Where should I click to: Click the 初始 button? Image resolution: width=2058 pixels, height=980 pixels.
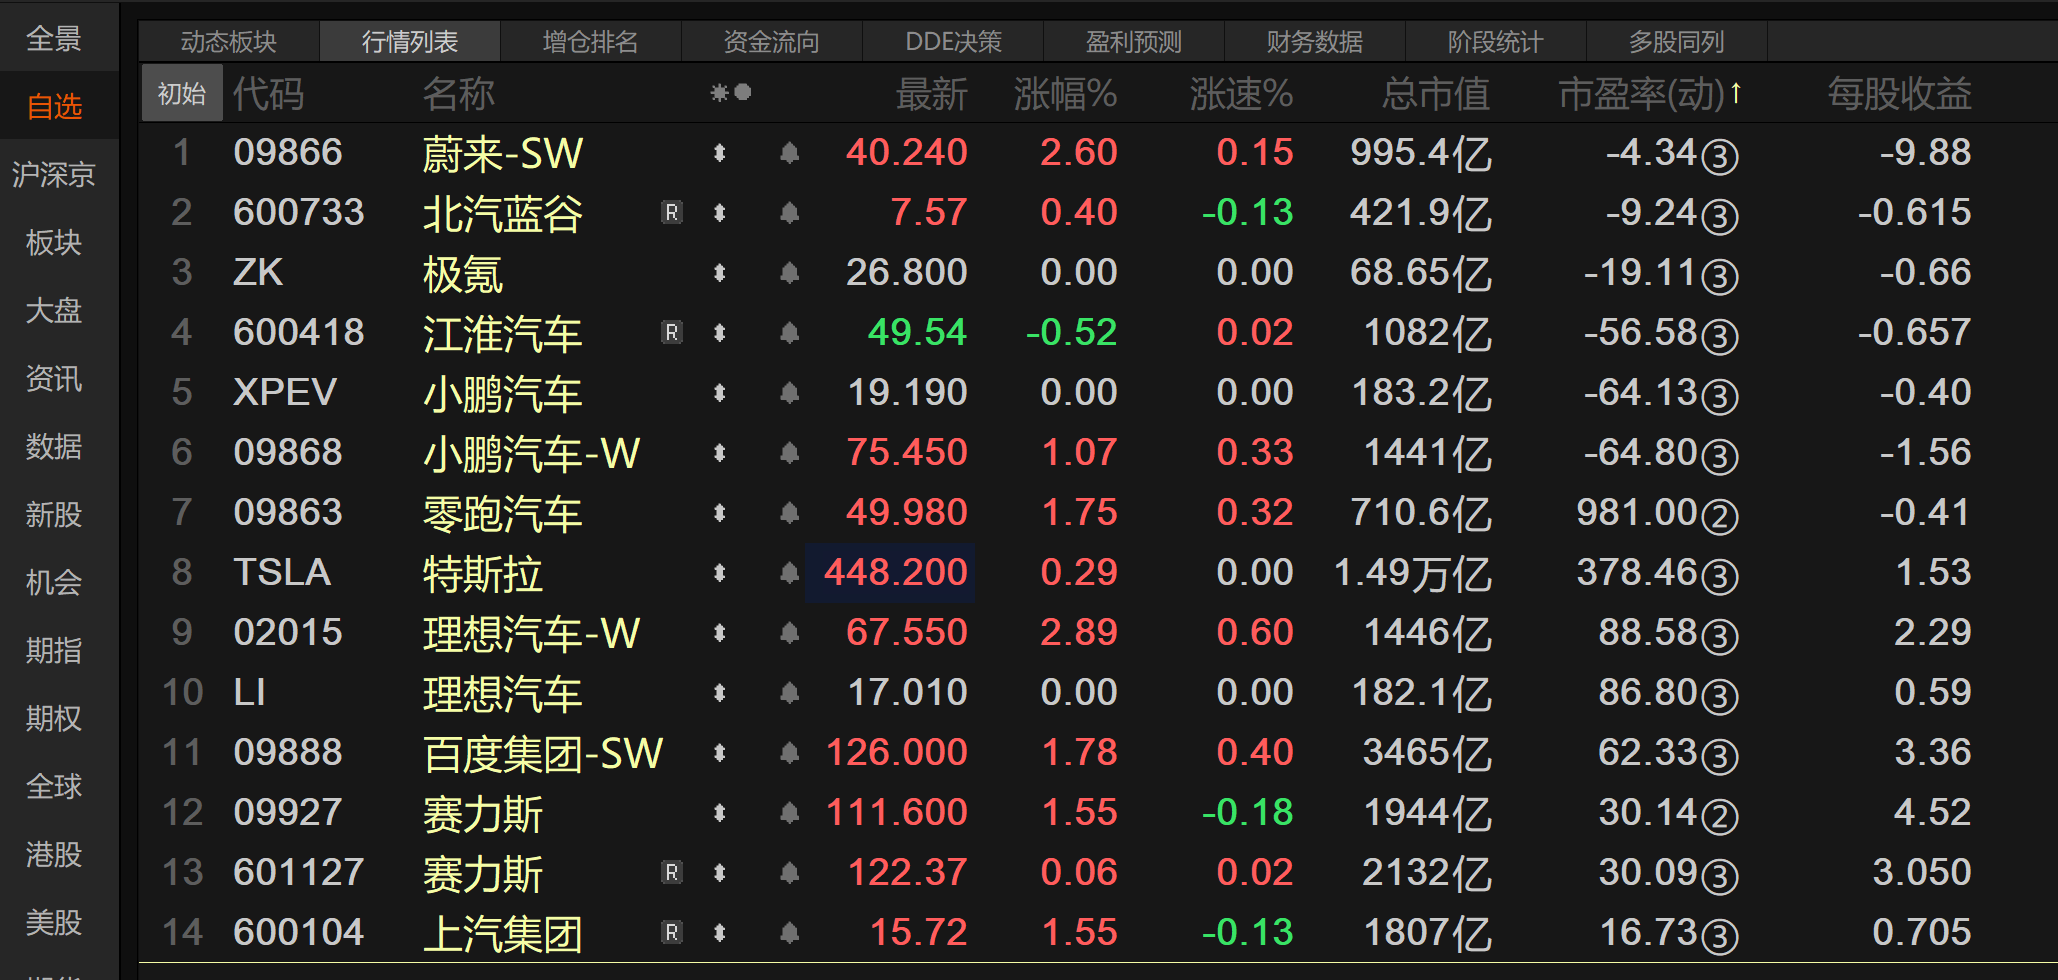pos(182,94)
